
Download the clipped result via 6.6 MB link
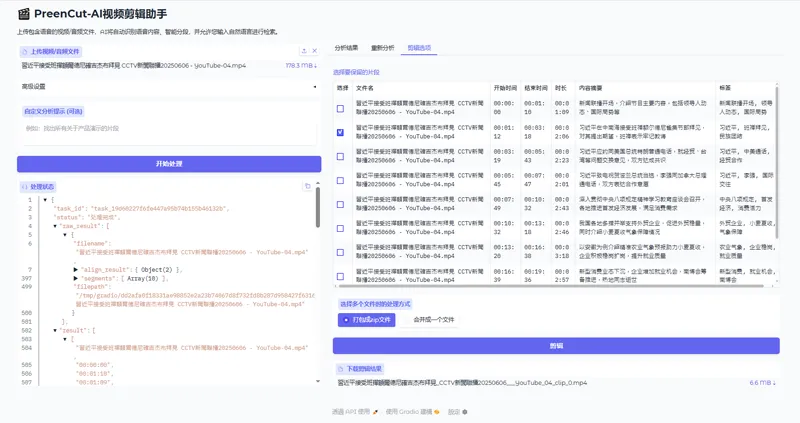click(x=762, y=383)
